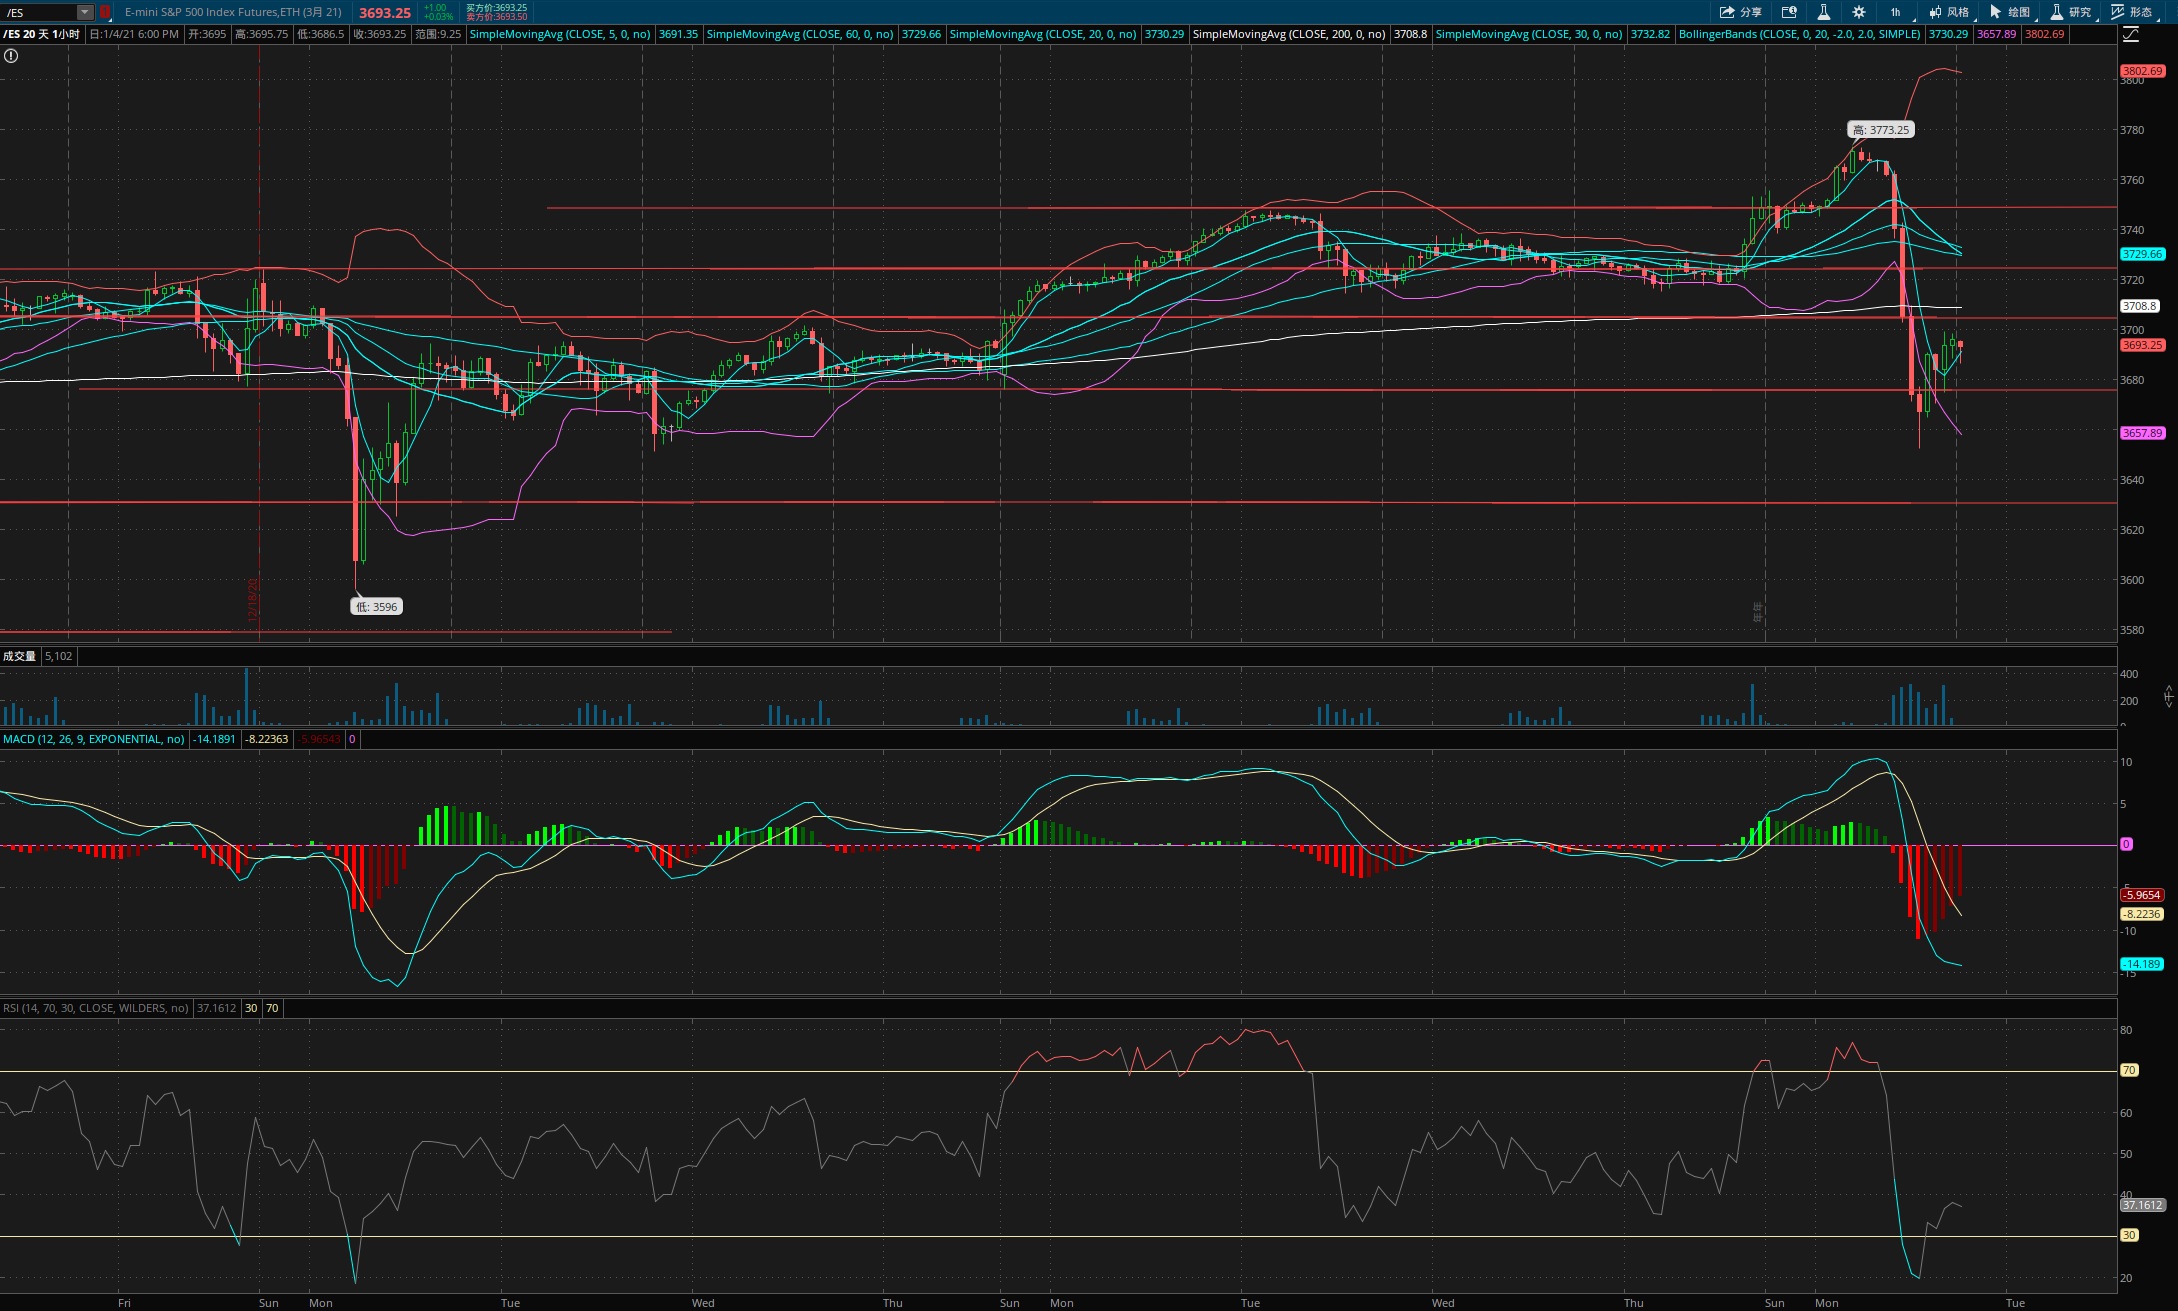Click the chart scale icon below toolbar
The image size is (2178, 1311).
point(2131,35)
